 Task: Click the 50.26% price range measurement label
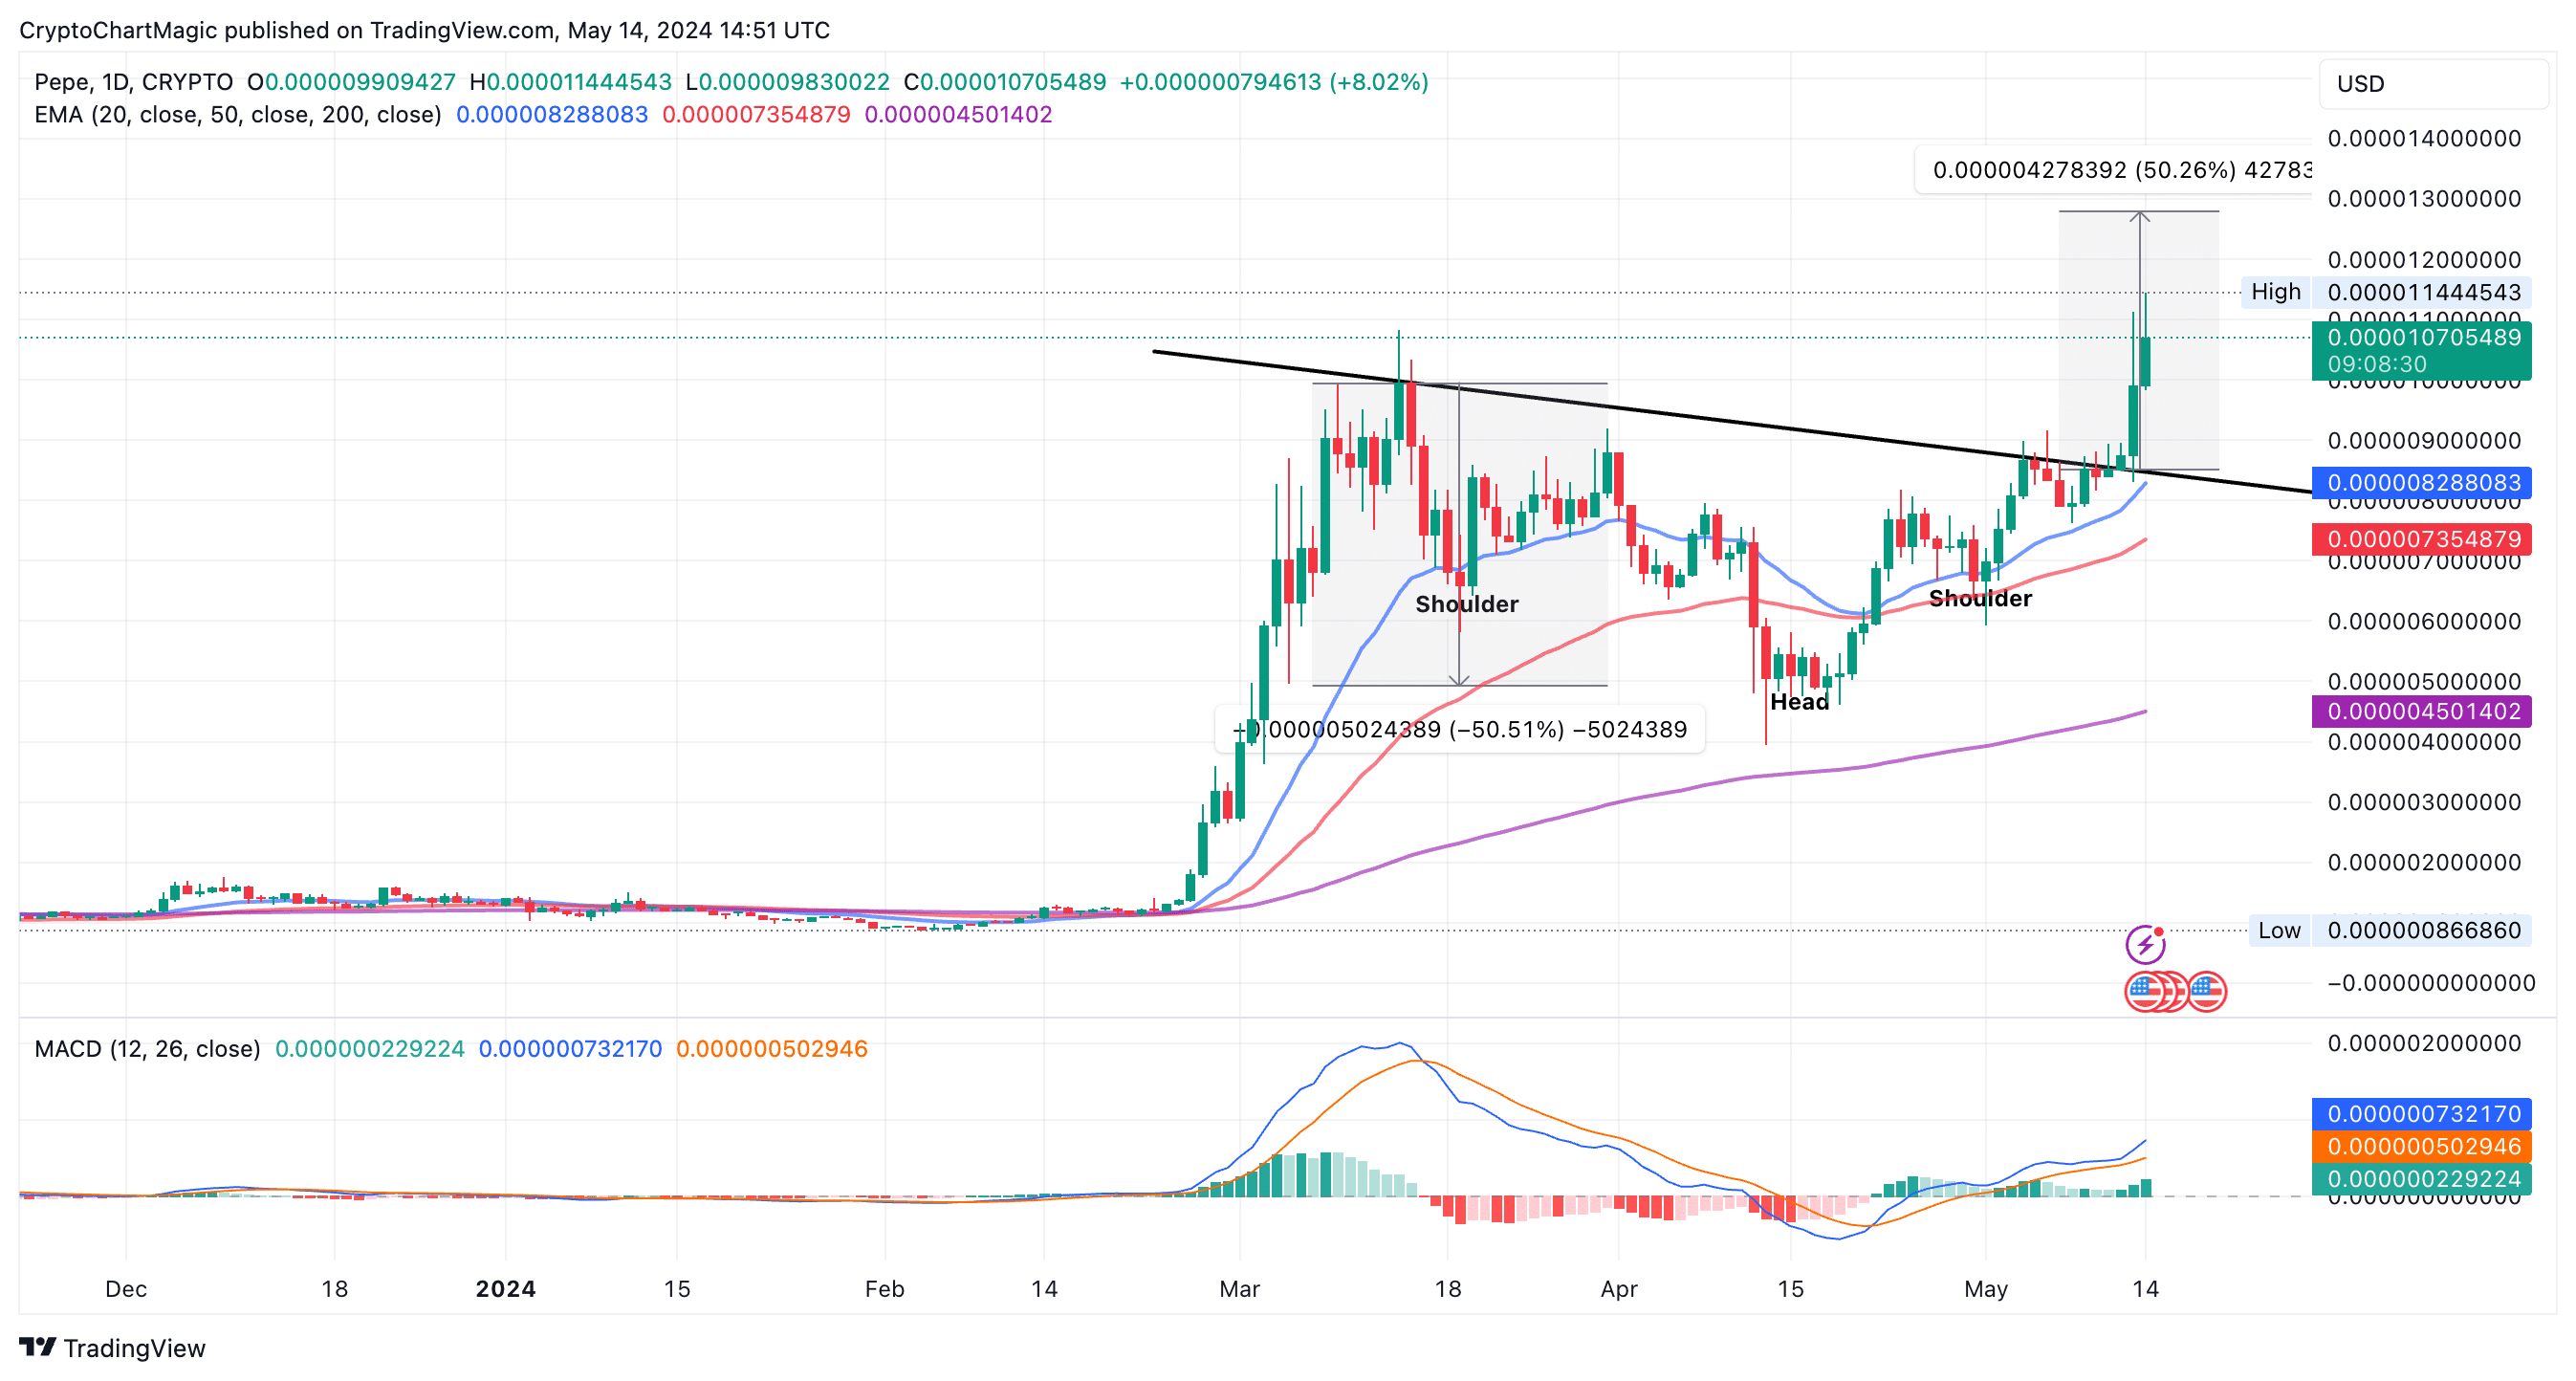click(x=2114, y=170)
